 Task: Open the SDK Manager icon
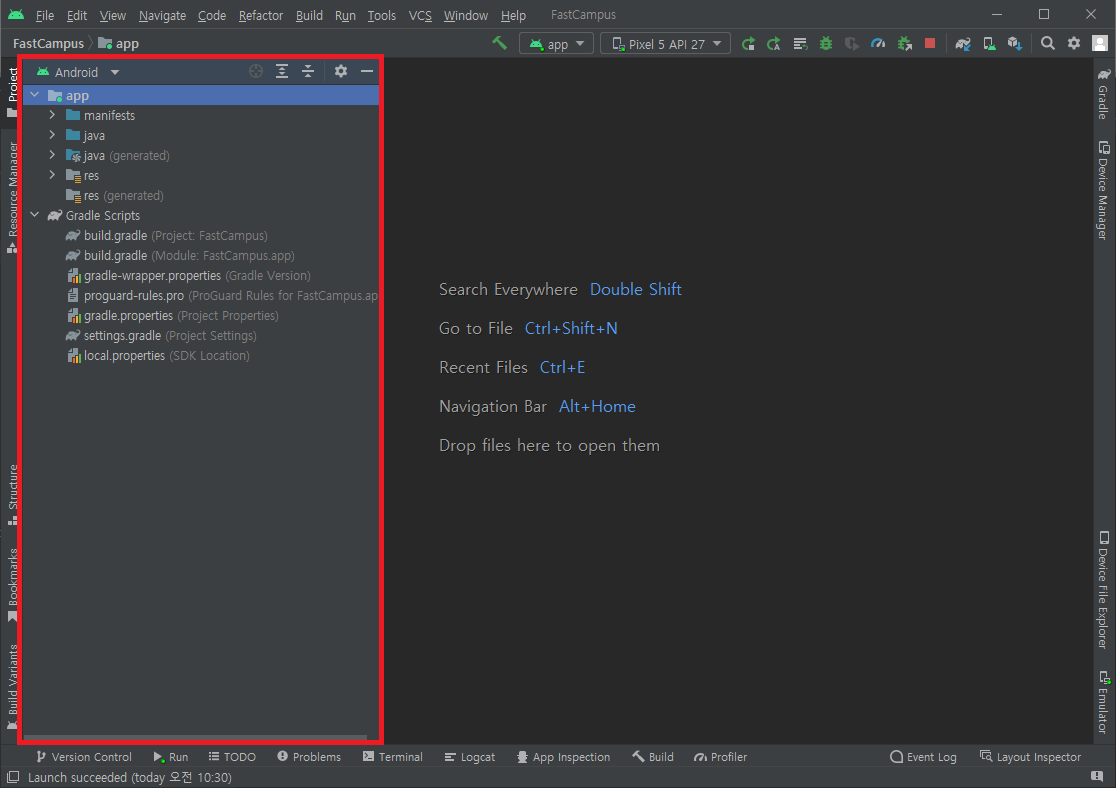click(x=1015, y=44)
